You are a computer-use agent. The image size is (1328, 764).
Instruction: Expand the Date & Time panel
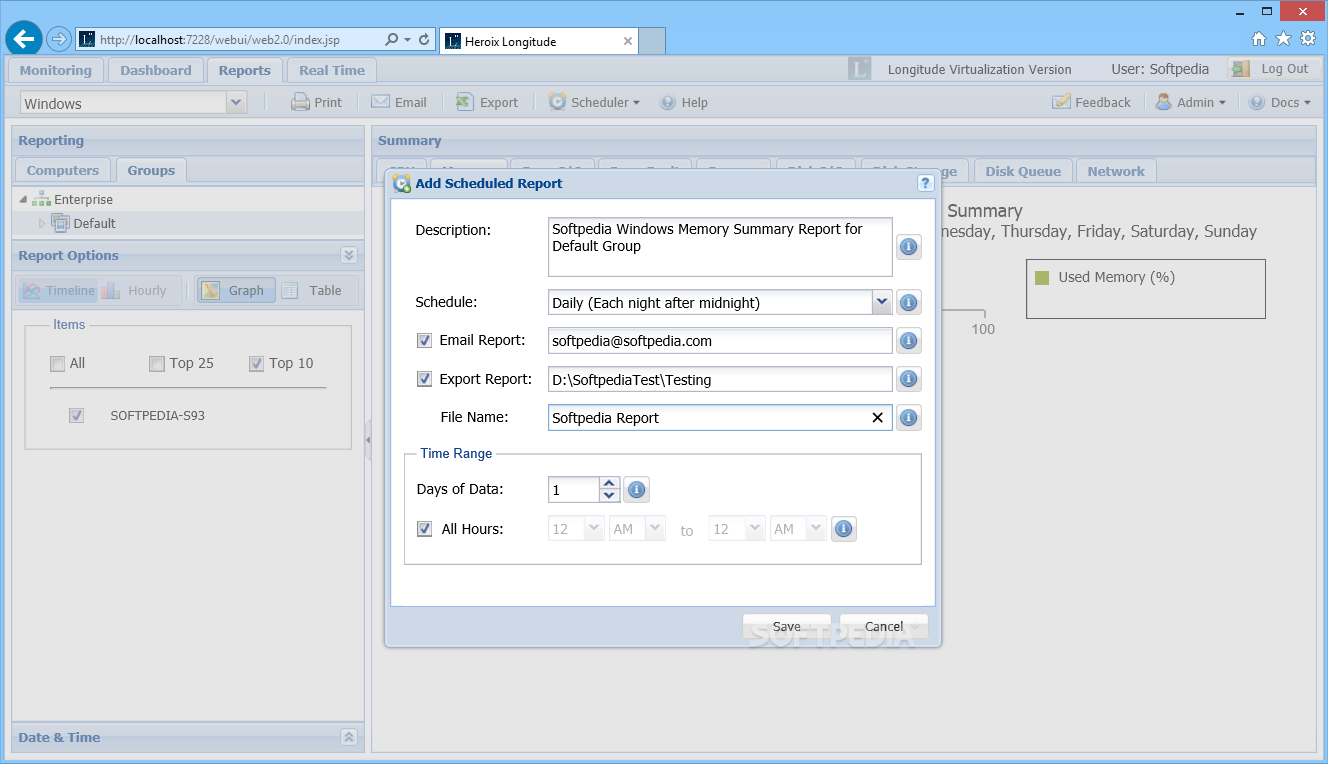[348, 737]
